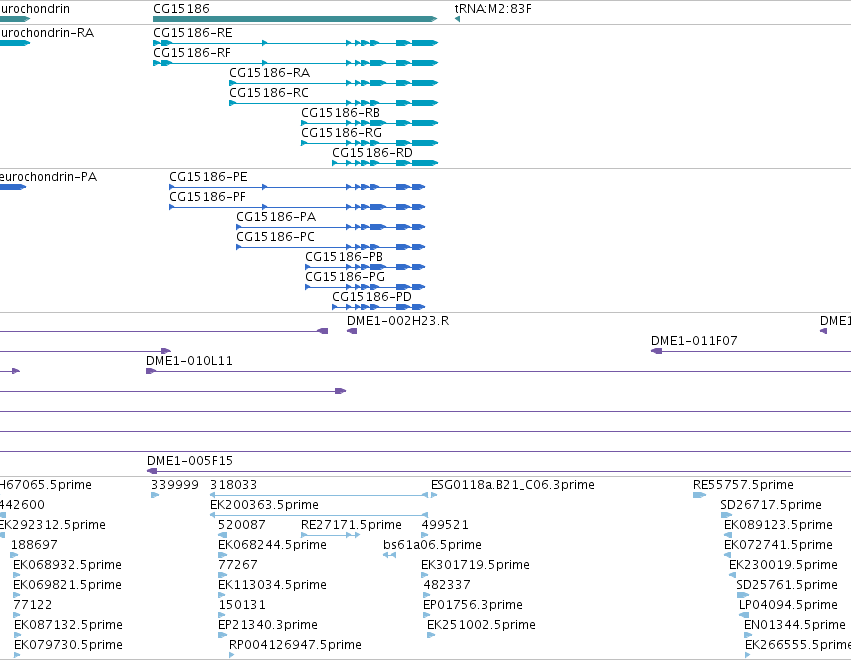Image resolution: width=851 pixels, height=660 pixels.
Task: Click the CG15186-RD transcript label
Action: tap(372, 153)
